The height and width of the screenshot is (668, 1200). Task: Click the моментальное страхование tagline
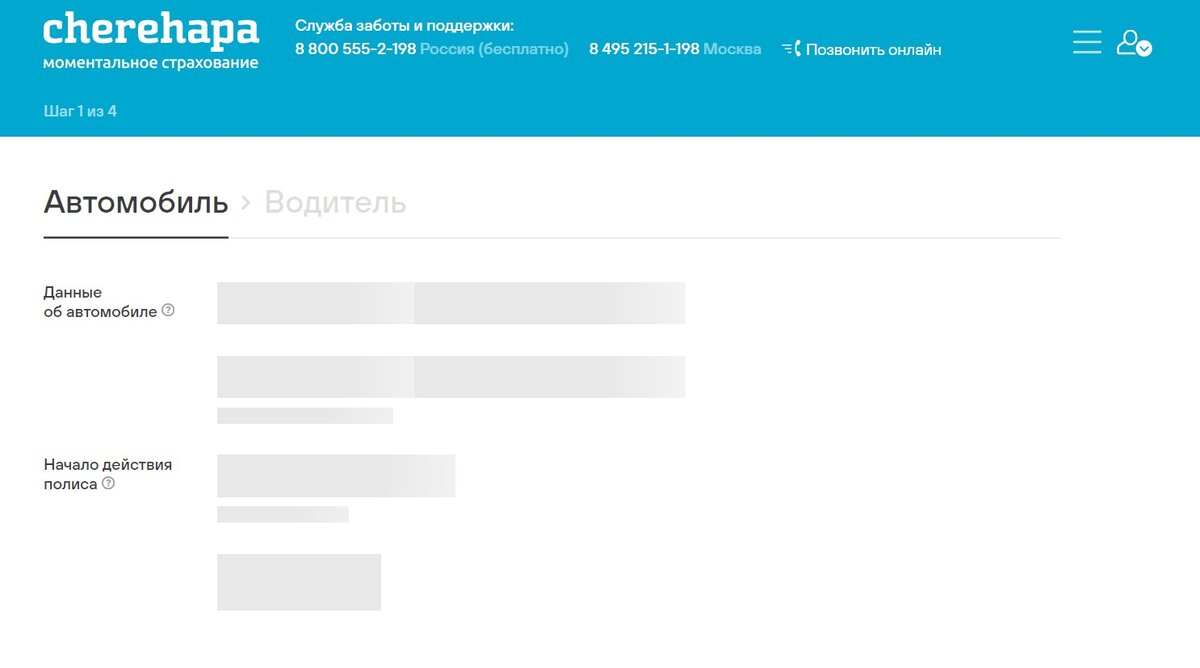click(x=151, y=63)
